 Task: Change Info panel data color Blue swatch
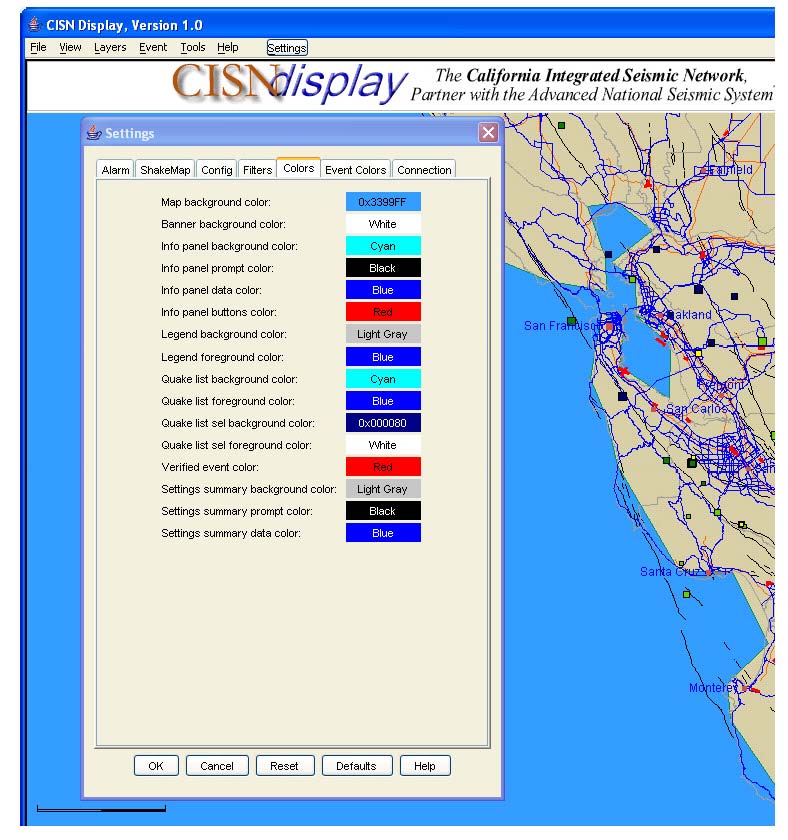tap(383, 290)
